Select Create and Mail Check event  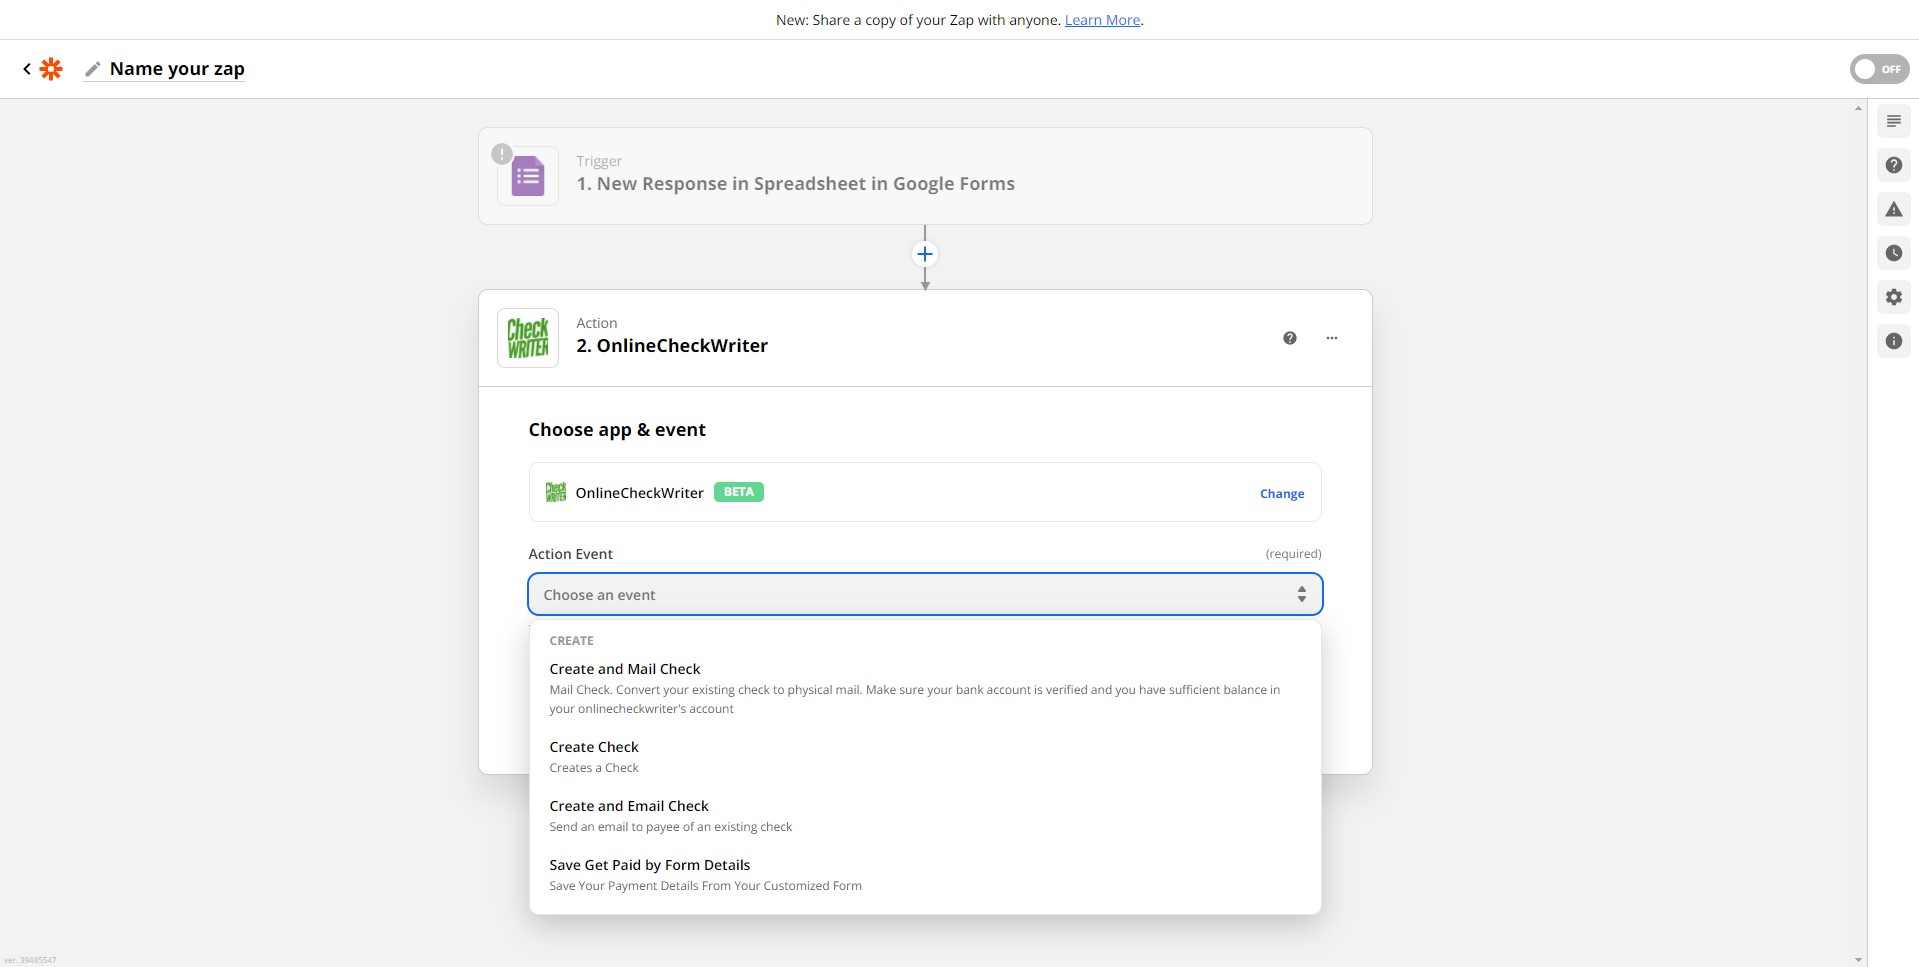click(625, 669)
